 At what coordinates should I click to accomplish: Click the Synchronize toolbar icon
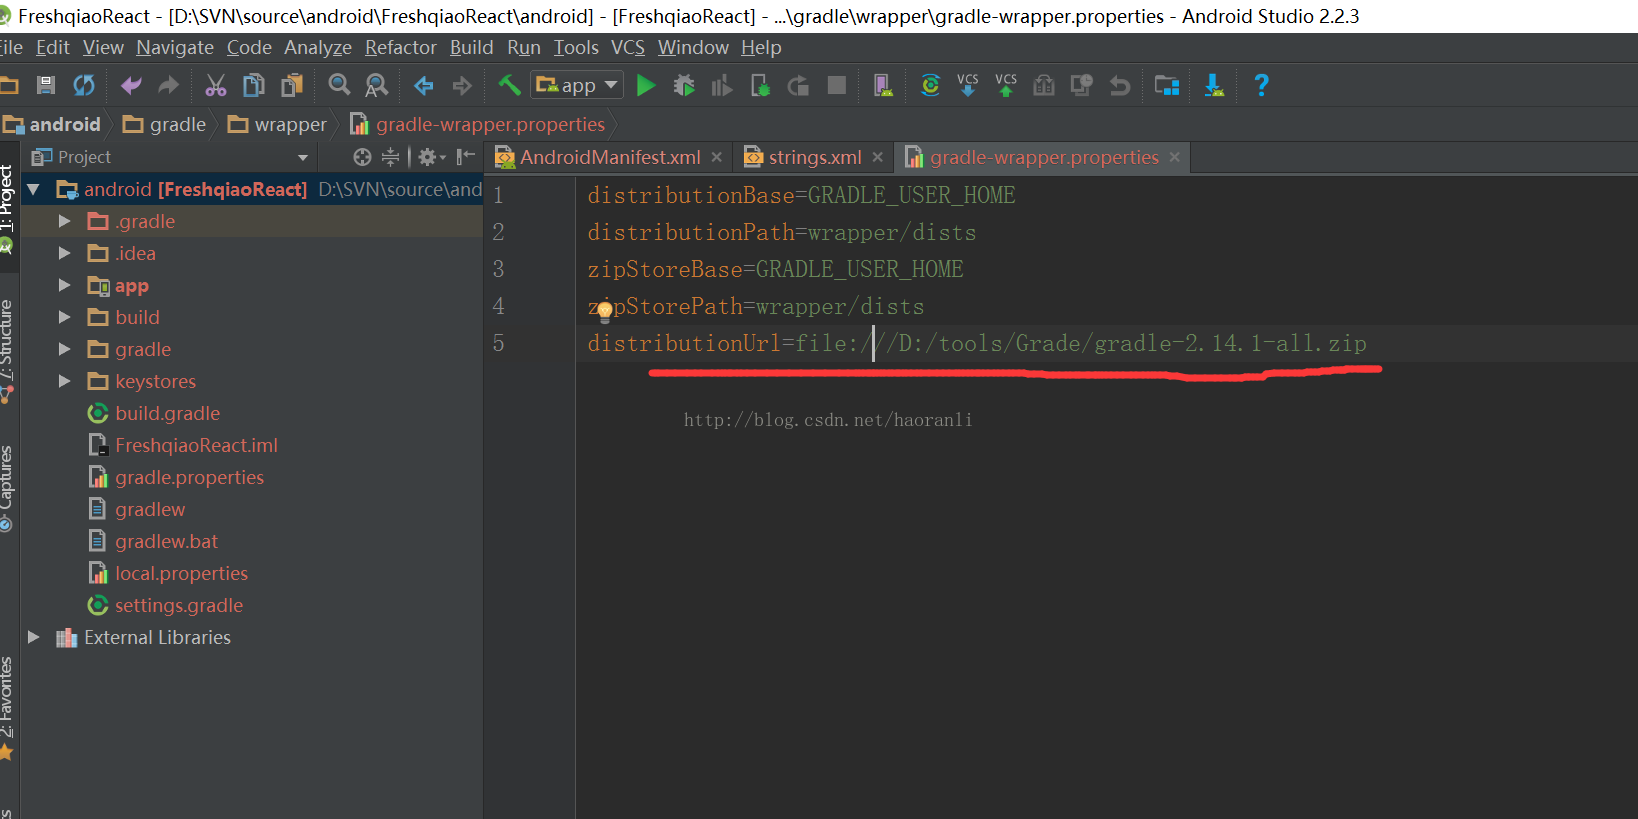pyautogui.click(x=84, y=86)
